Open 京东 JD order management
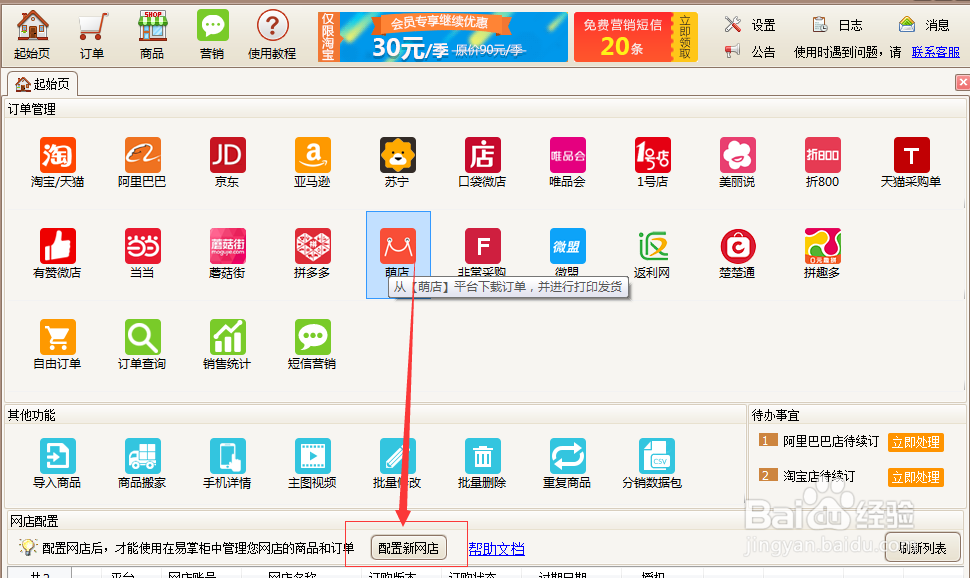The height and width of the screenshot is (578, 970). pyautogui.click(x=227, y=163)
